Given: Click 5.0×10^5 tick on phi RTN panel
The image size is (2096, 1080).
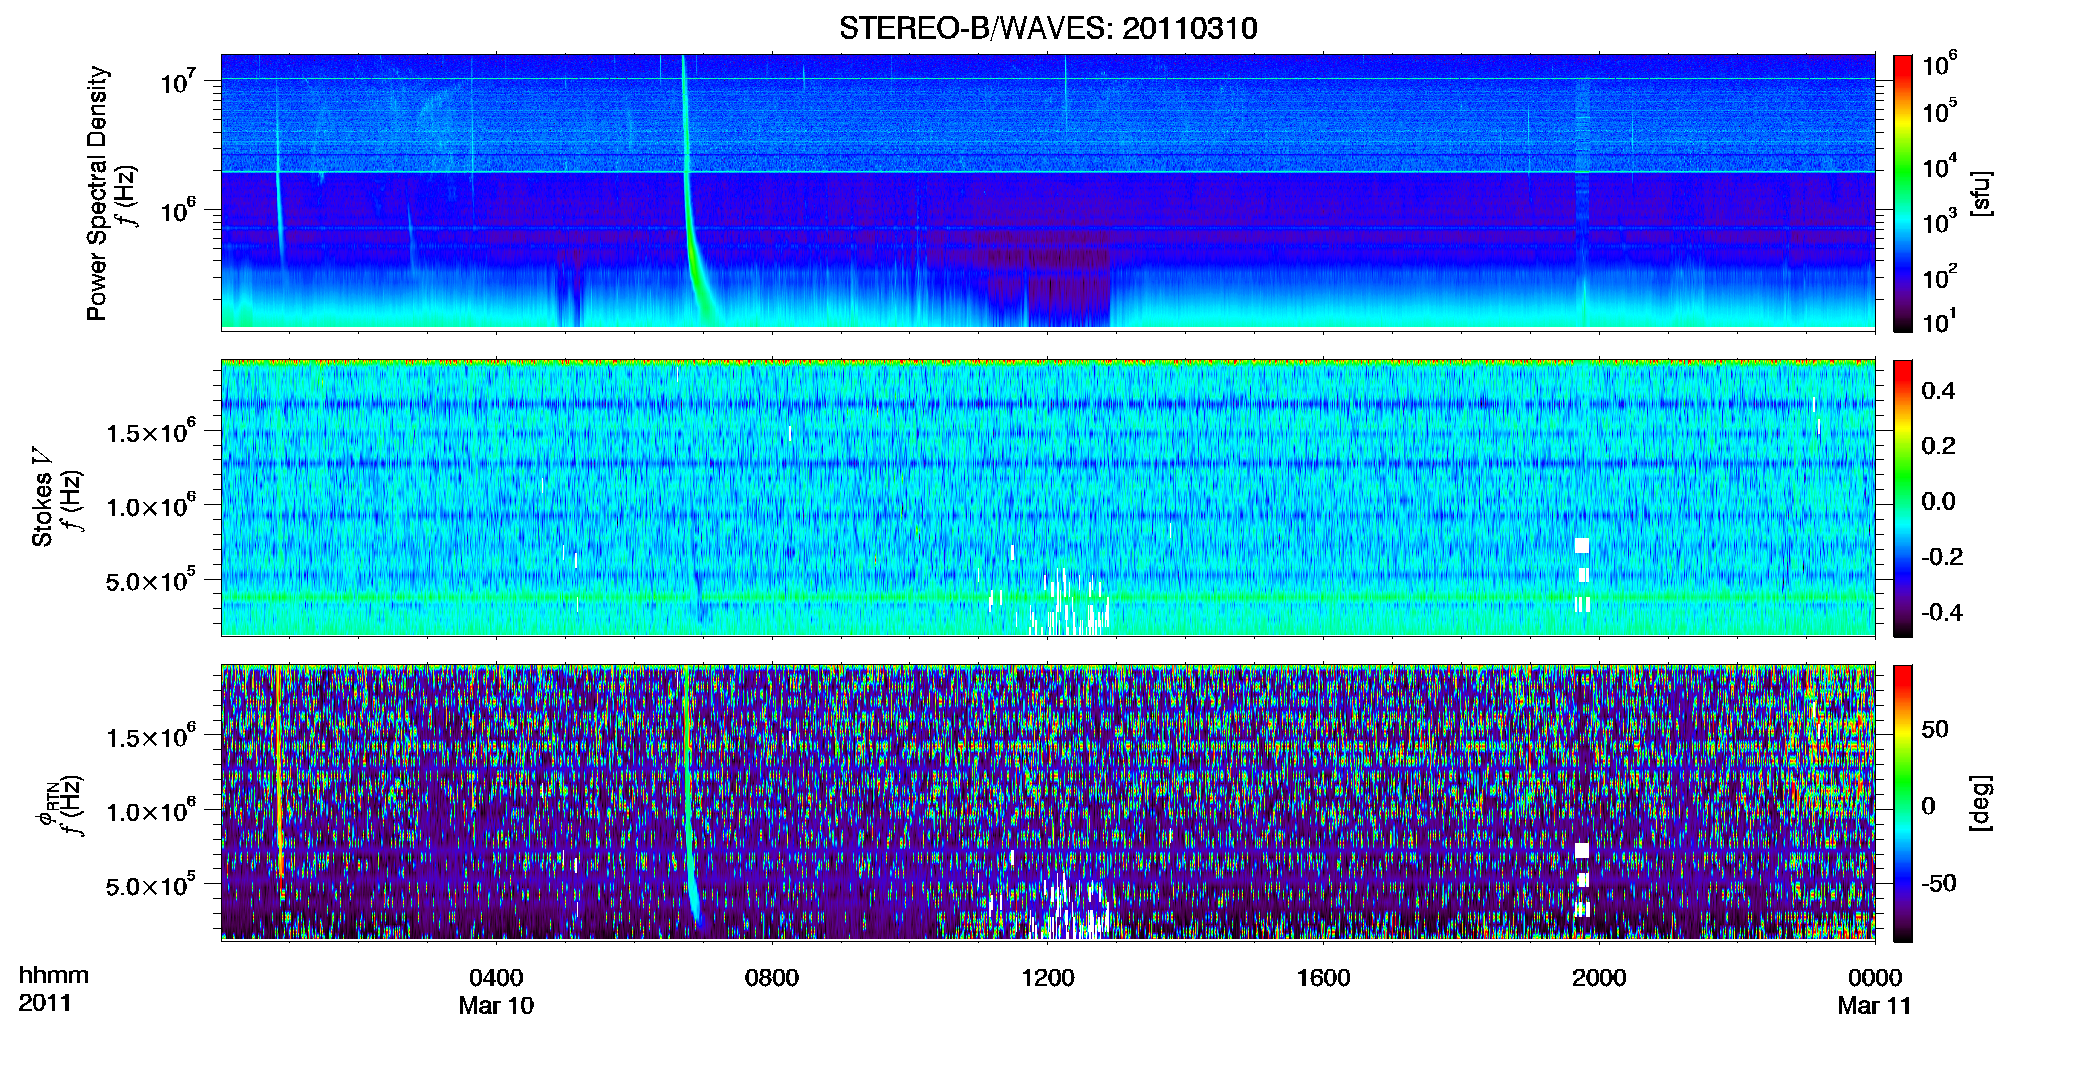Looking at the screenshot, I should tap(151, 884).
